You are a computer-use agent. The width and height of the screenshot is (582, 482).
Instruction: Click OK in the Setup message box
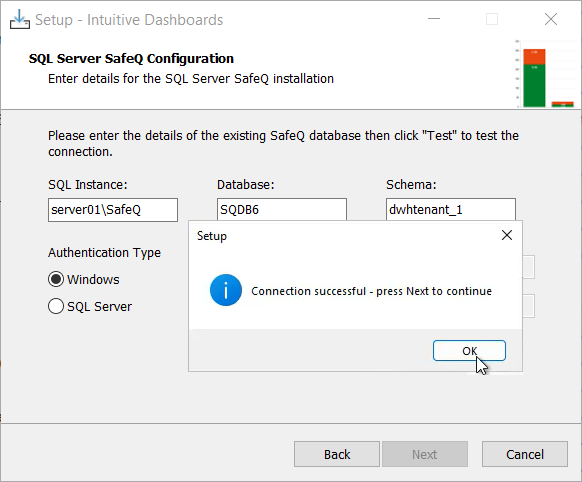click(x=469, y=351)
